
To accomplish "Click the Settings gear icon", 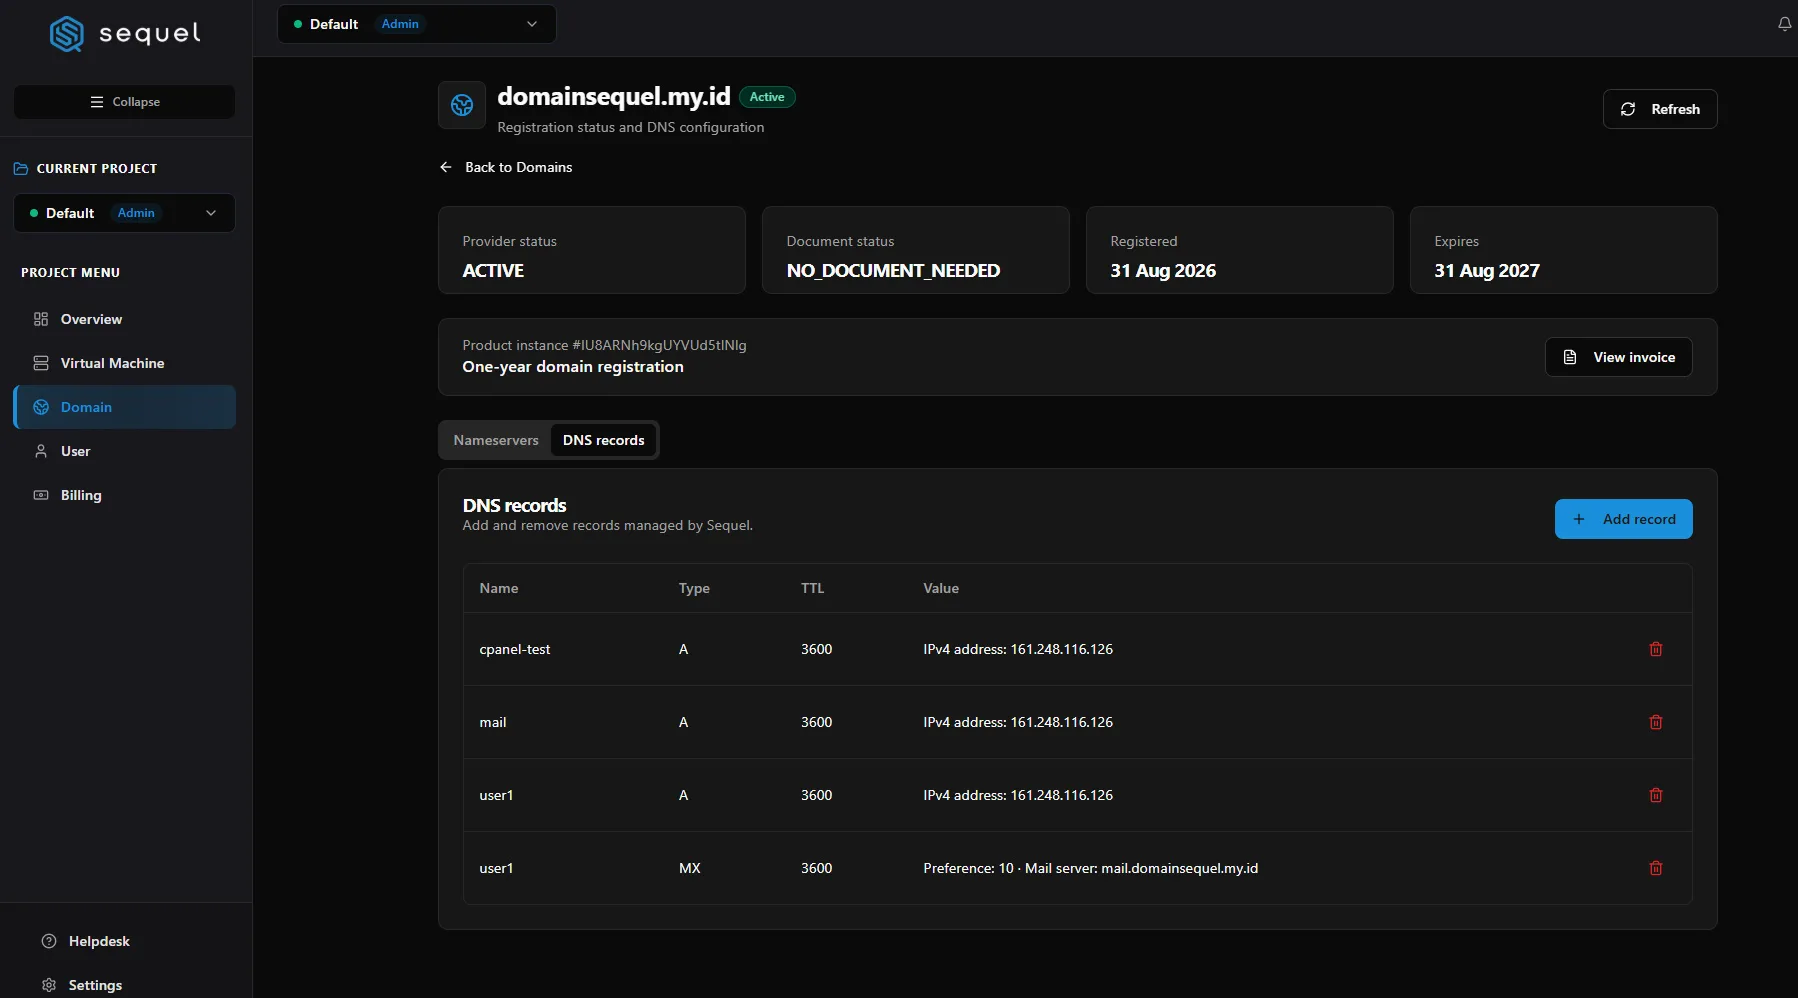I will [49, 985].
